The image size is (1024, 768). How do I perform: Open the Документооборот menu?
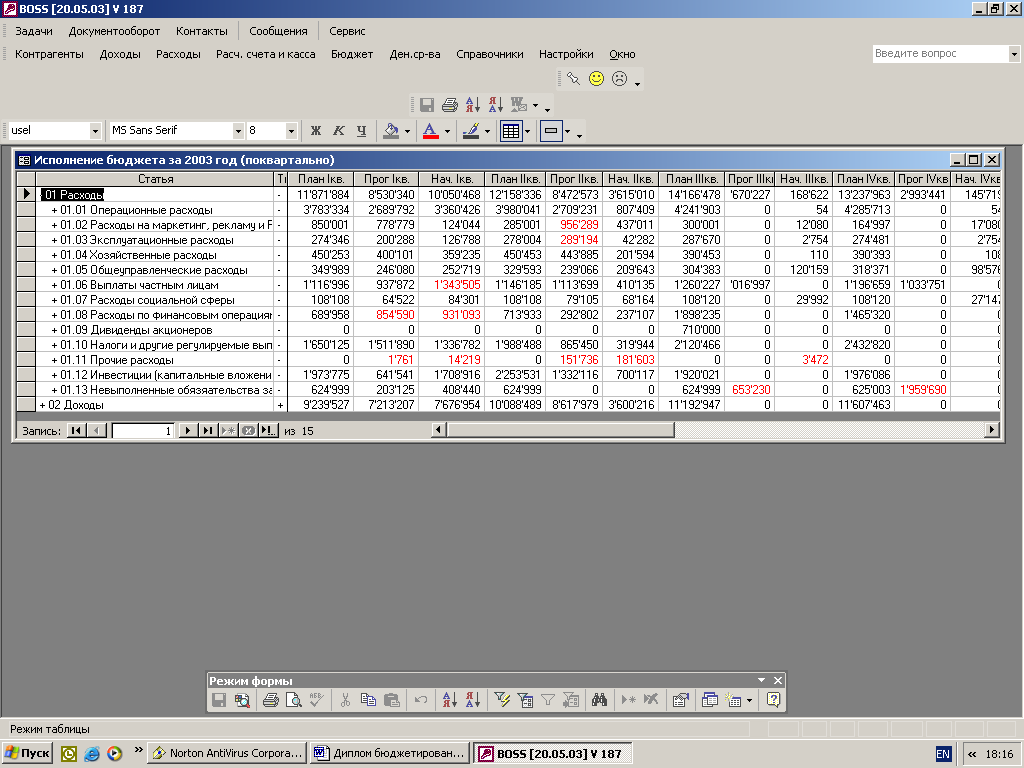pos(114,31)
